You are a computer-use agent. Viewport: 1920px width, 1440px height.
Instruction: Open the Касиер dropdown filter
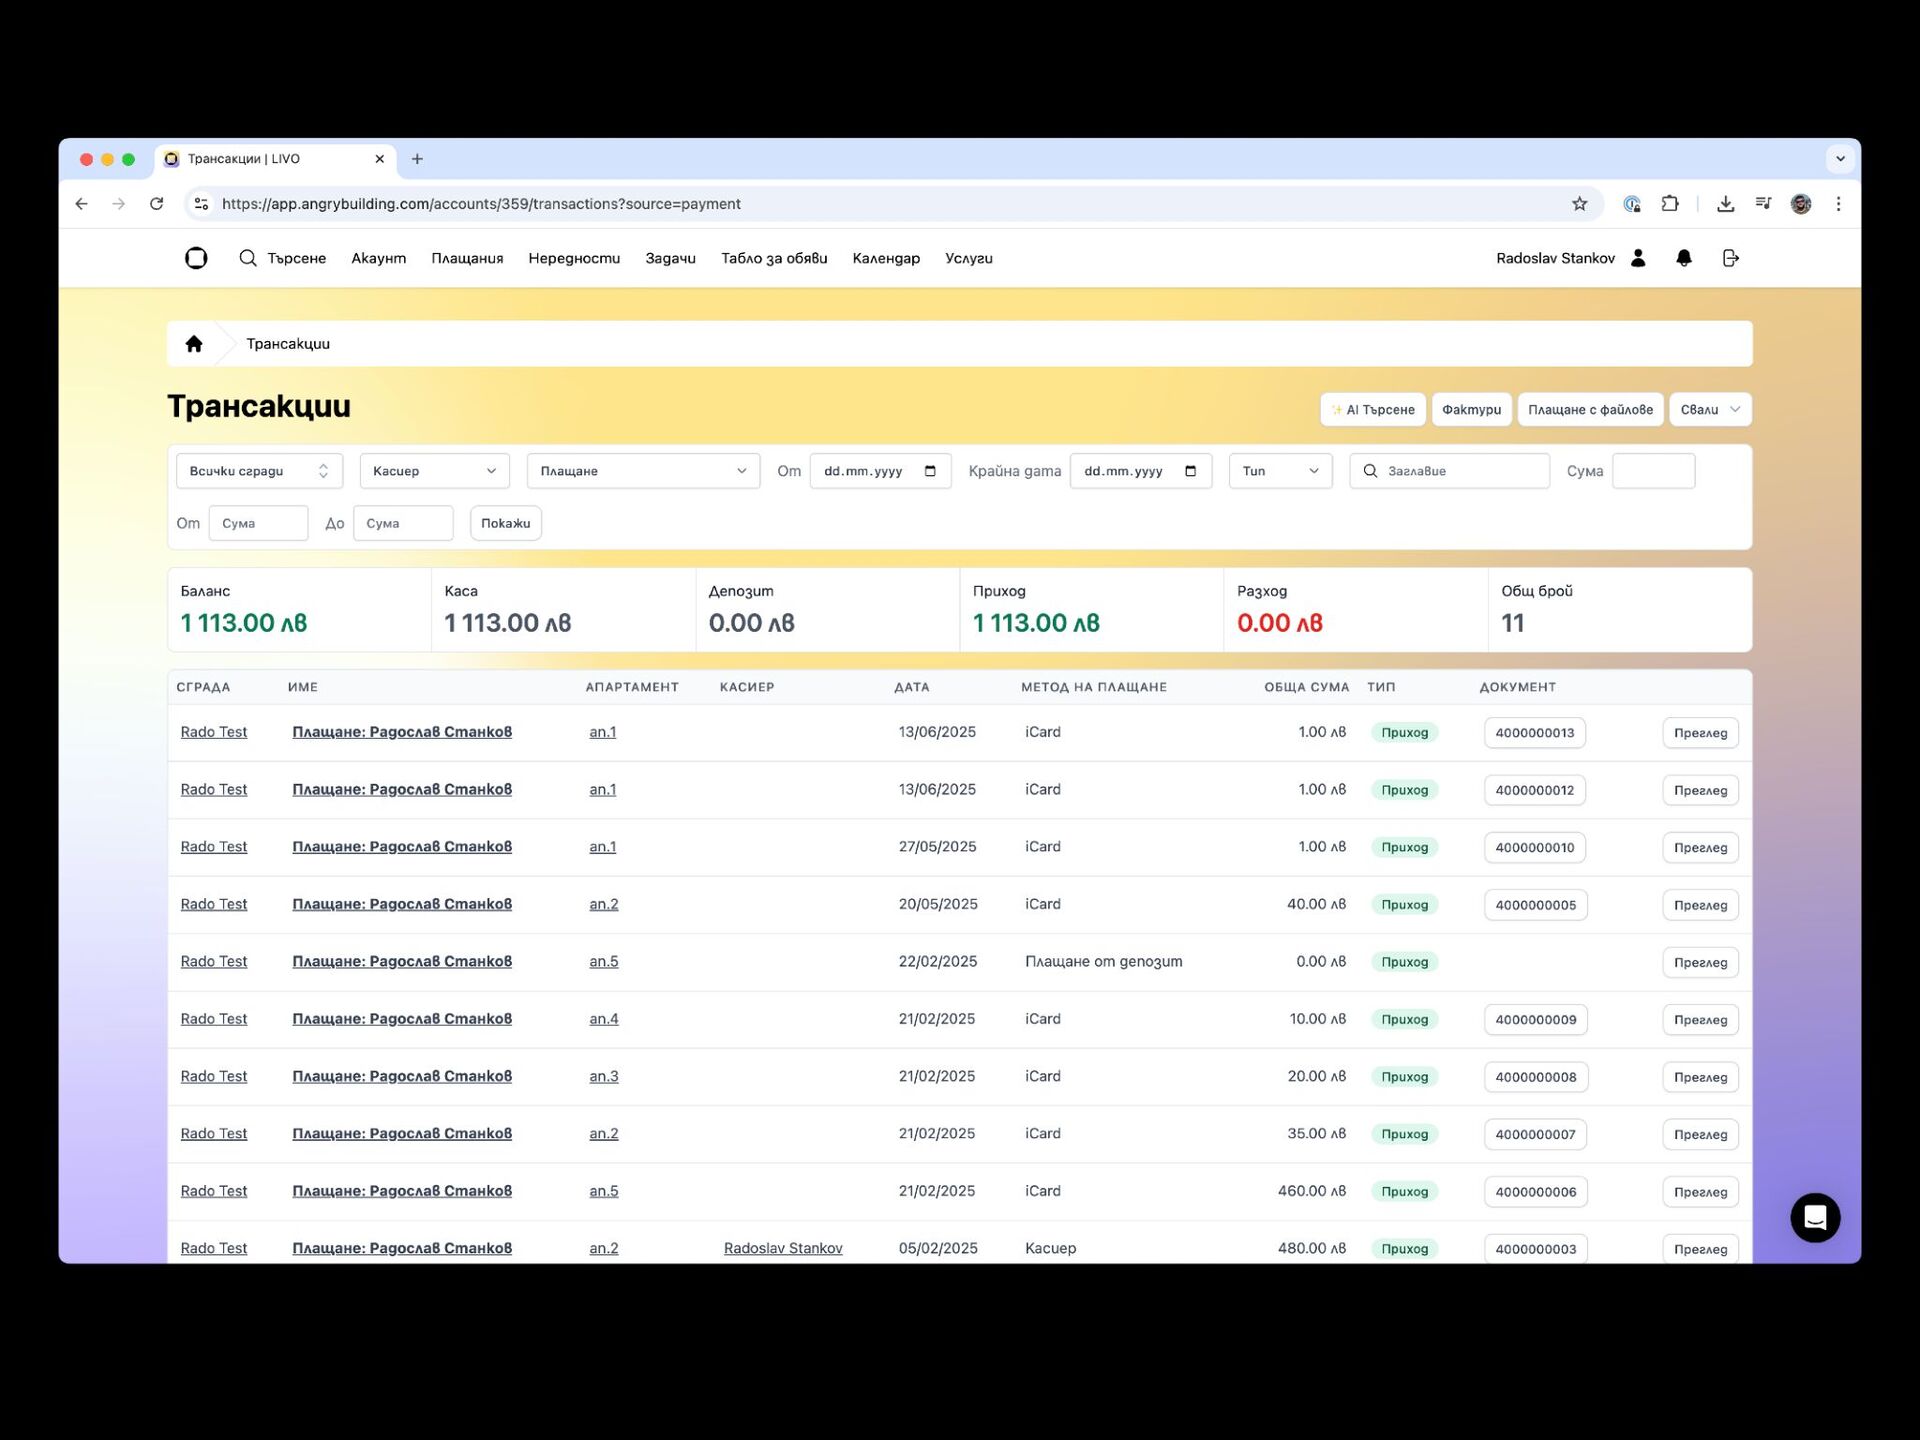[435, 471]
